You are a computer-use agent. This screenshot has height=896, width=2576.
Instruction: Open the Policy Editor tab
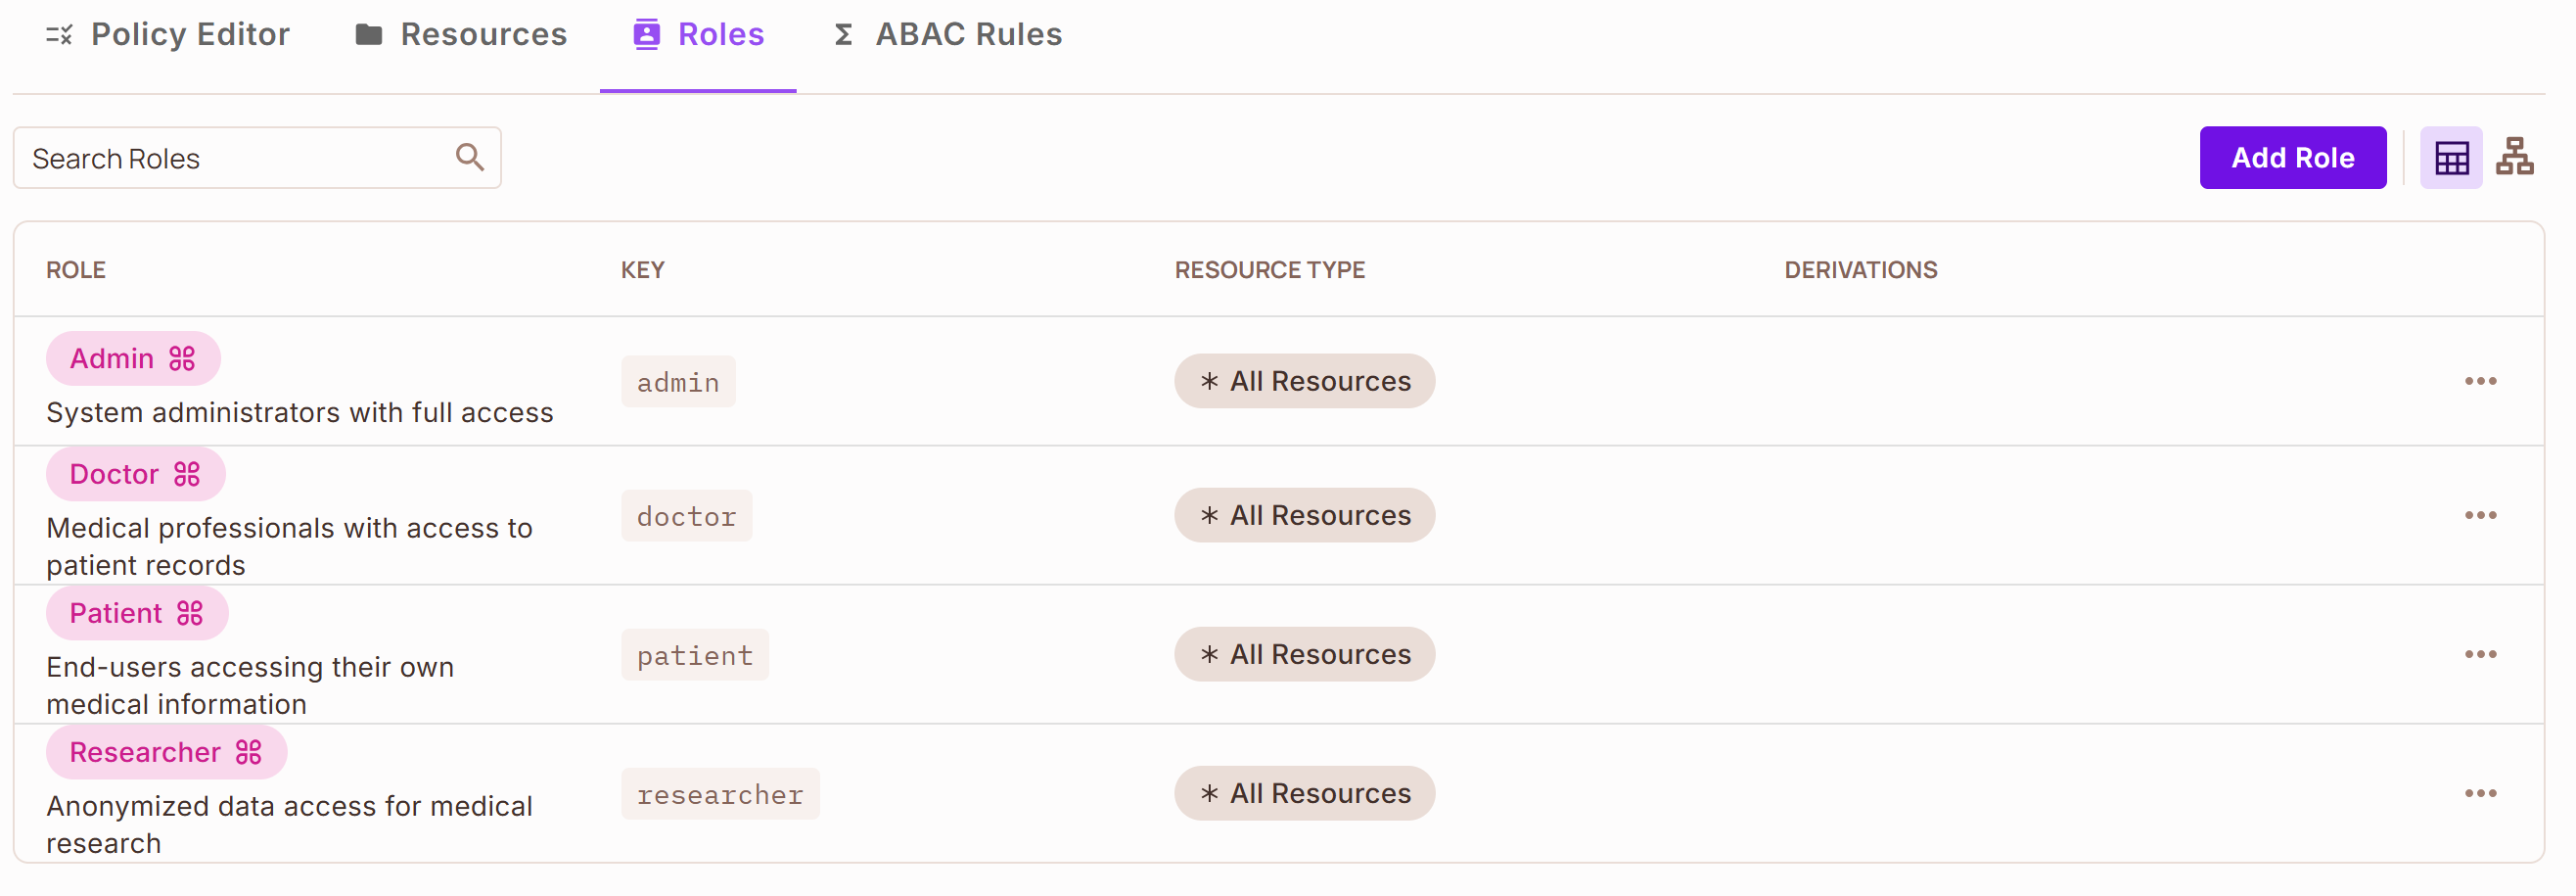pos(168,34)
